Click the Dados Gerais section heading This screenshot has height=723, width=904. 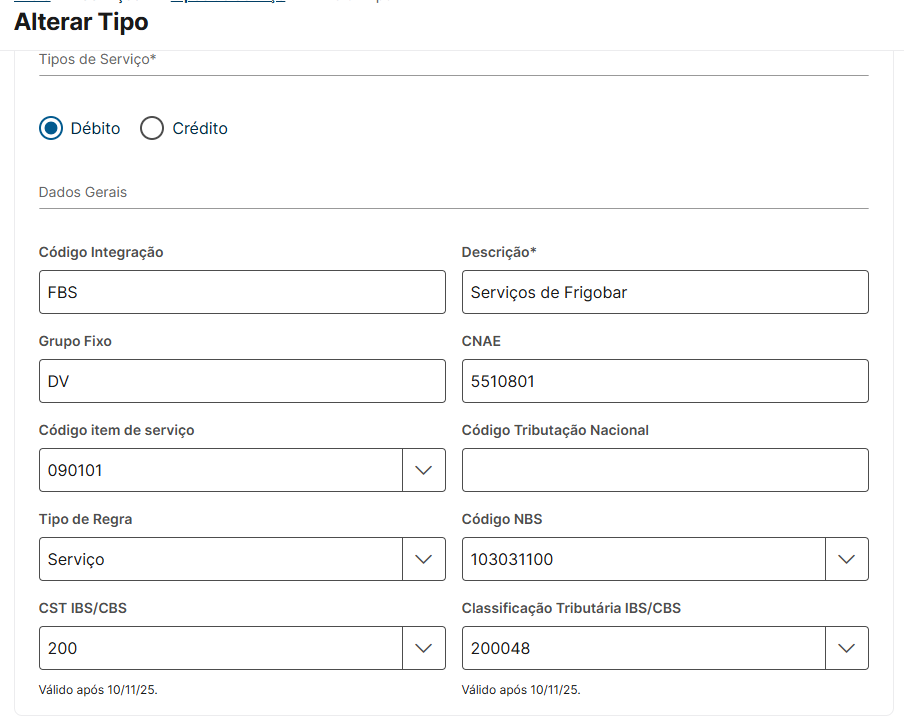pyautogui.click(x=83, y=192)
